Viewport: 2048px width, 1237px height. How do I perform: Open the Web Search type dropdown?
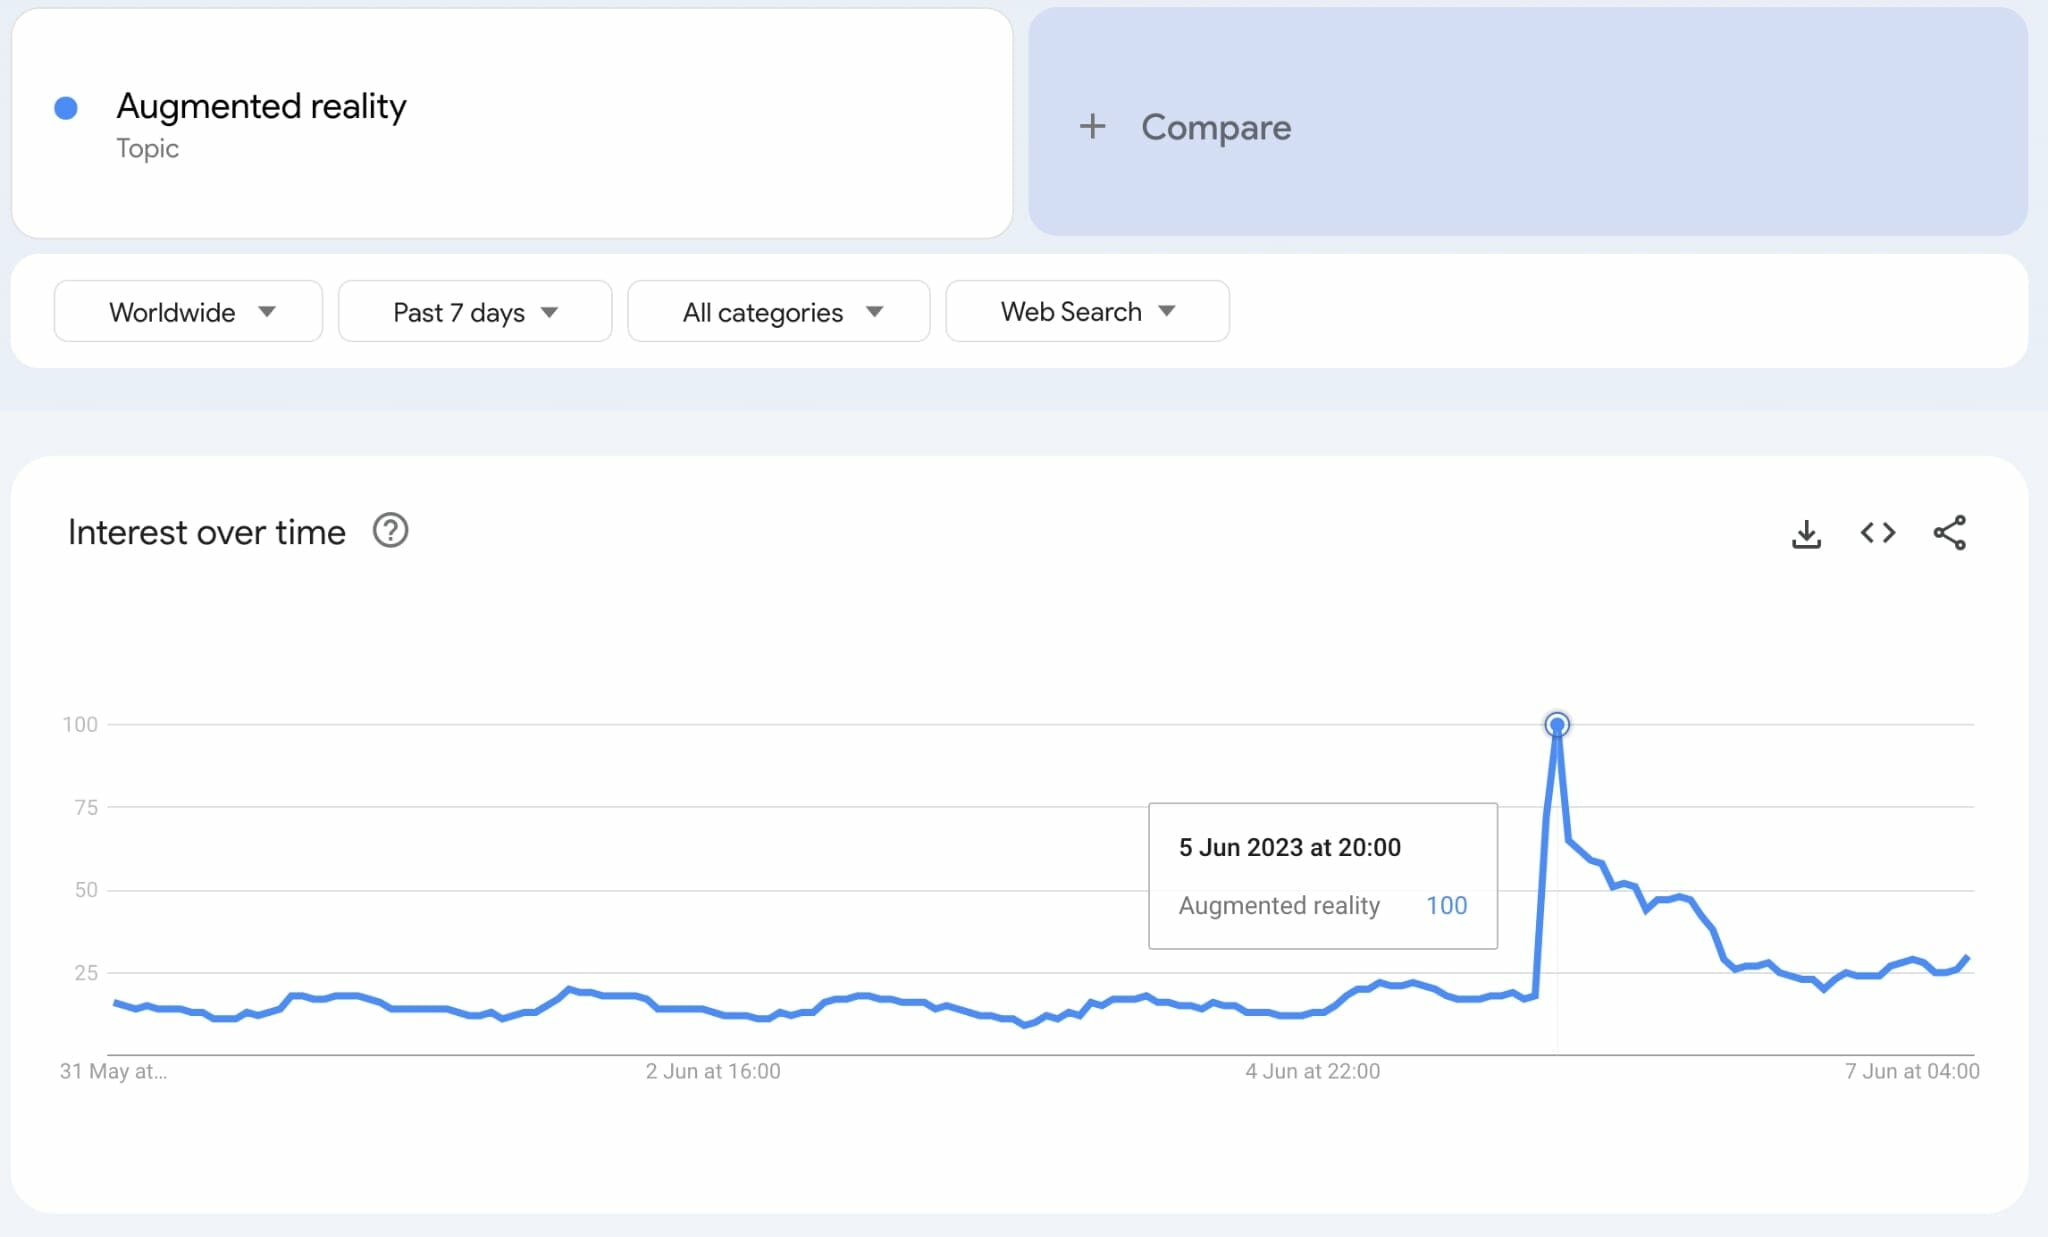click(x=1086, y=312)
